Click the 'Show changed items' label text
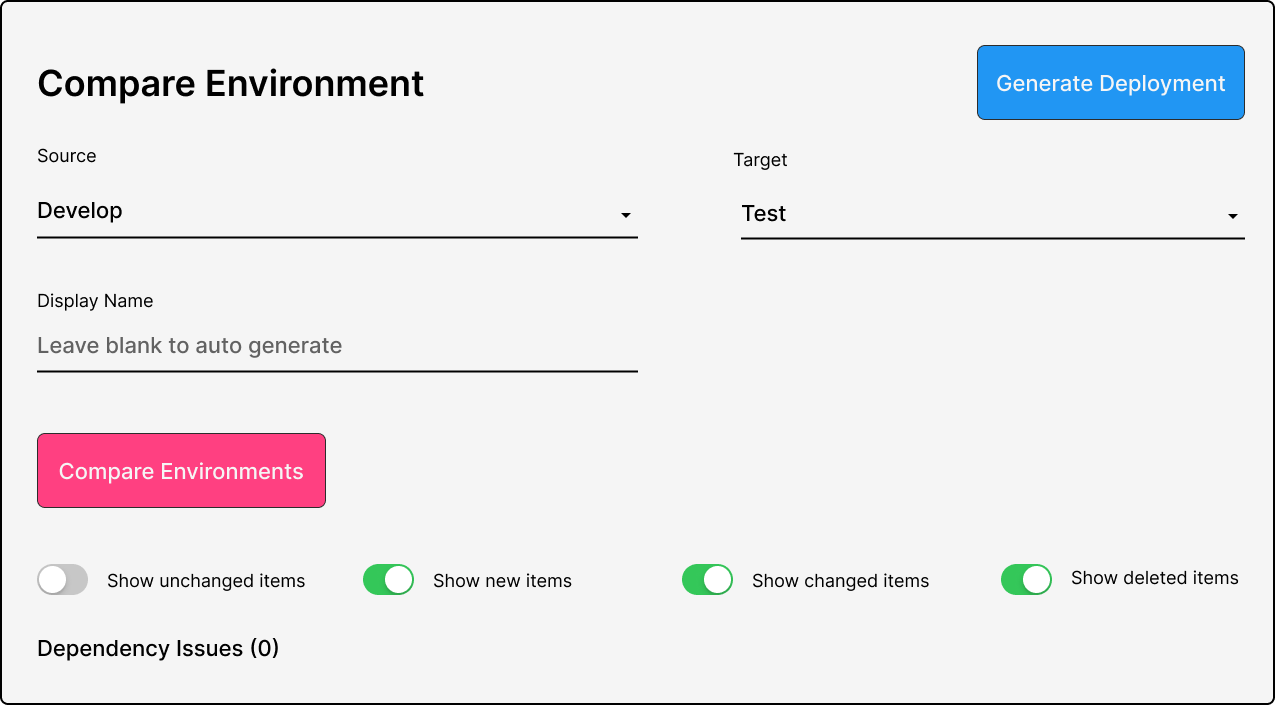Screen dimensions: 1275x705 [x=840, y=581]
